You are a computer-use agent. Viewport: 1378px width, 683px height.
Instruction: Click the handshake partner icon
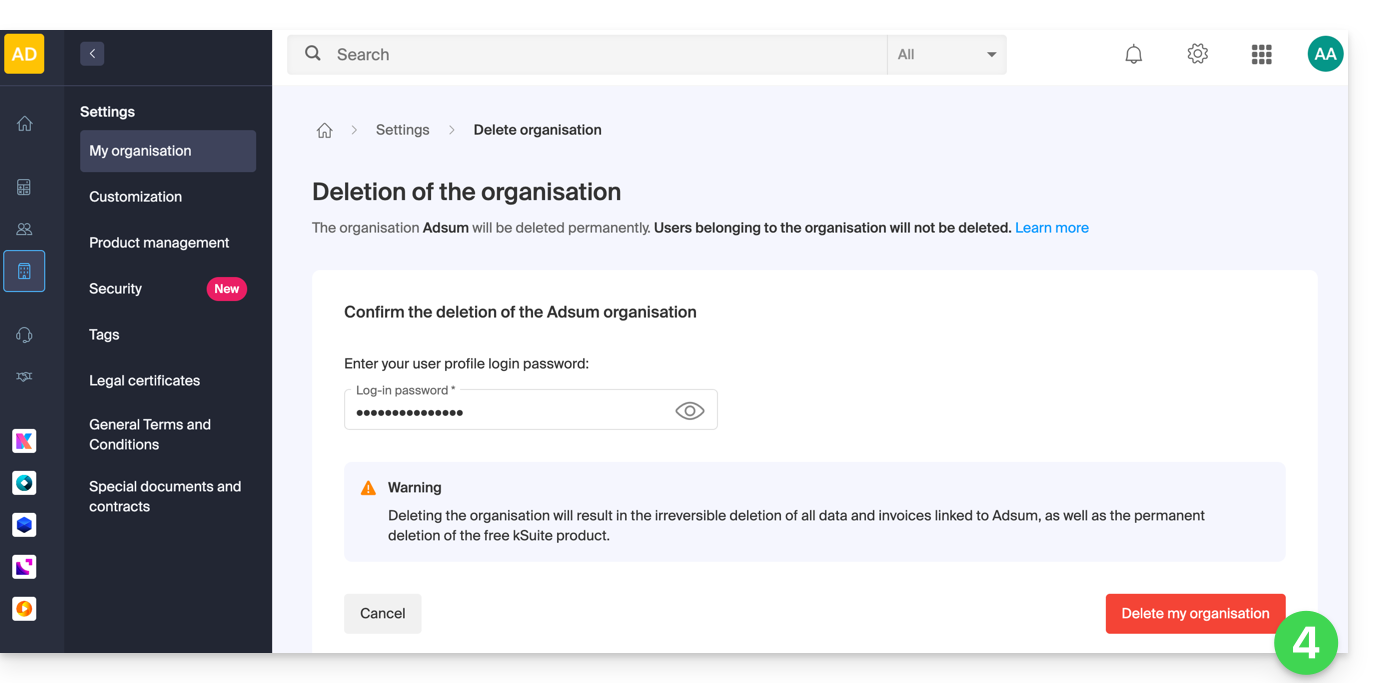point(24,377)
